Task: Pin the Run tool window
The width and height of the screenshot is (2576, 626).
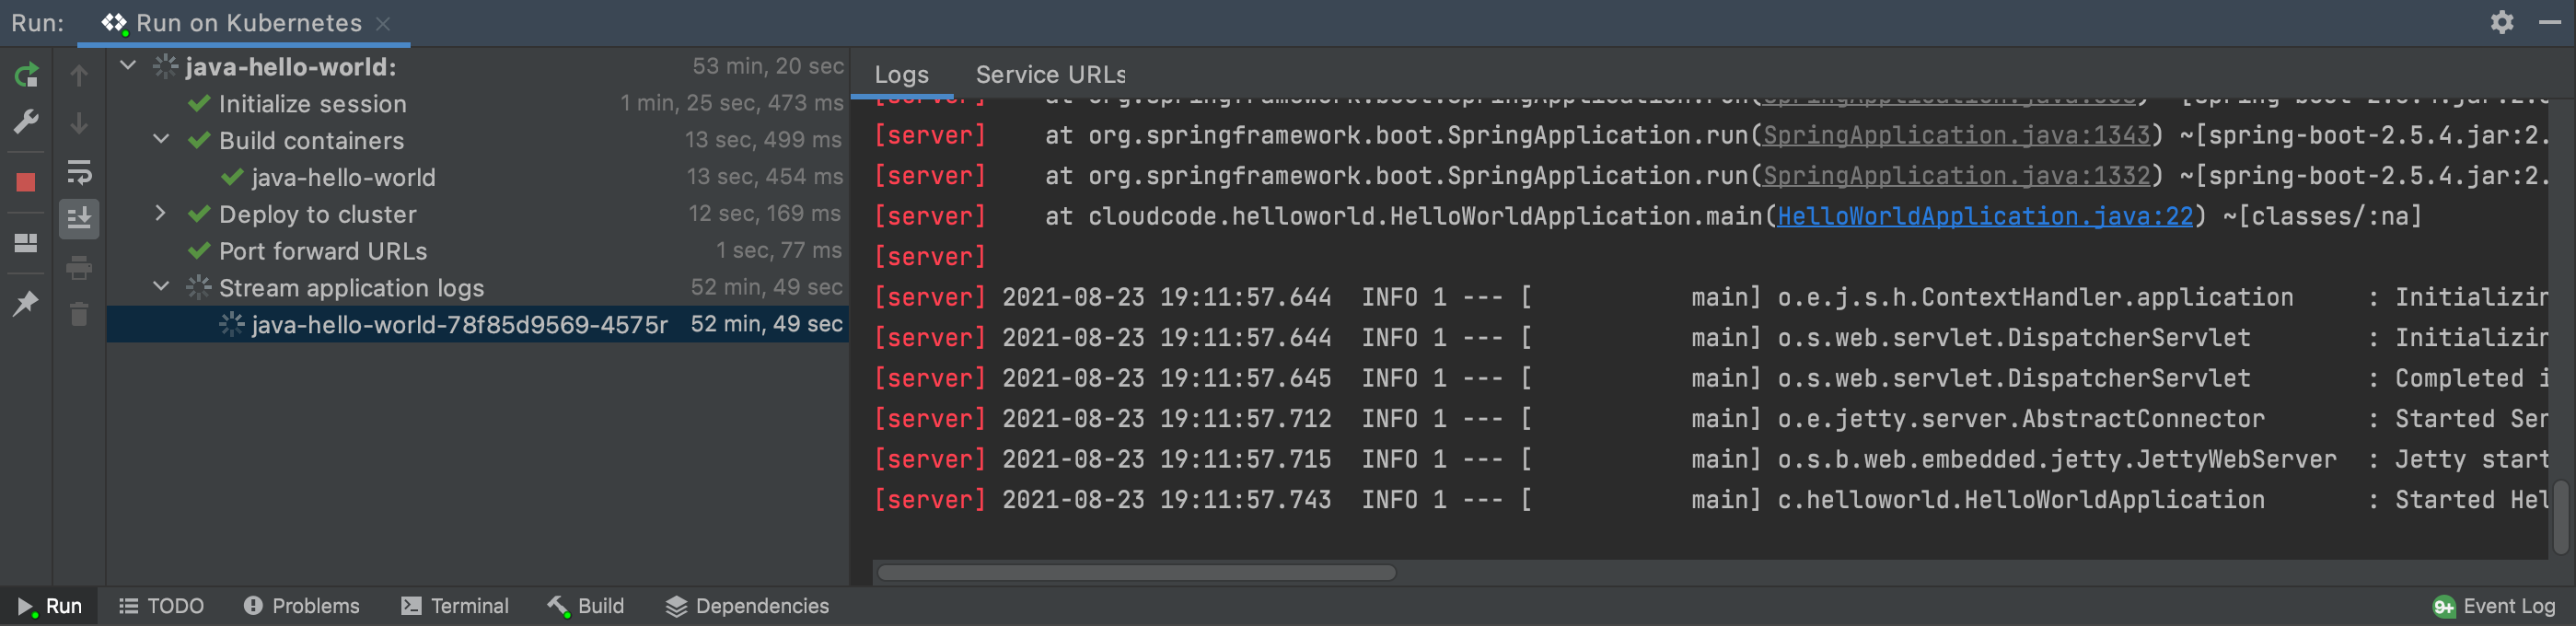Action: [27, 303]
